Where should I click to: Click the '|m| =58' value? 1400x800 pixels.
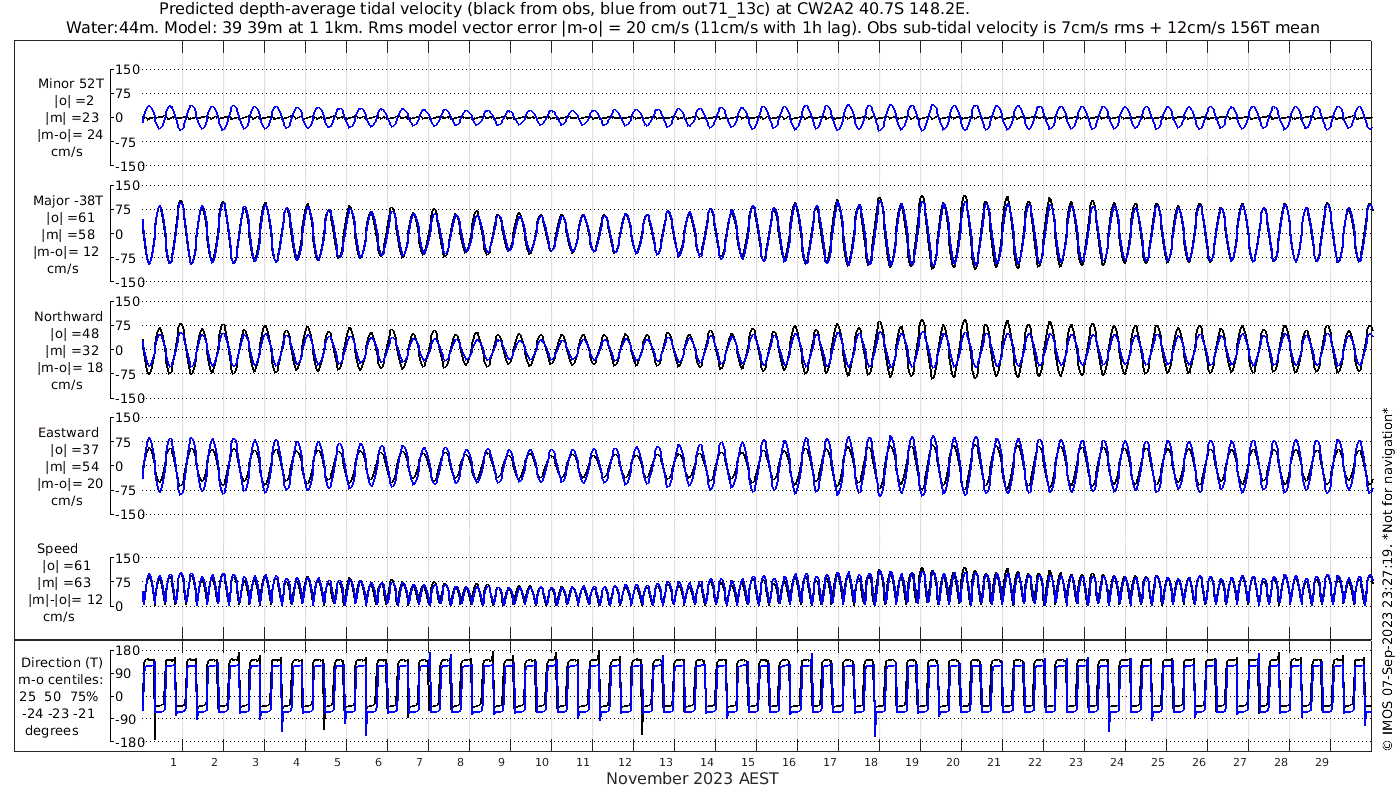coord(72,235)
